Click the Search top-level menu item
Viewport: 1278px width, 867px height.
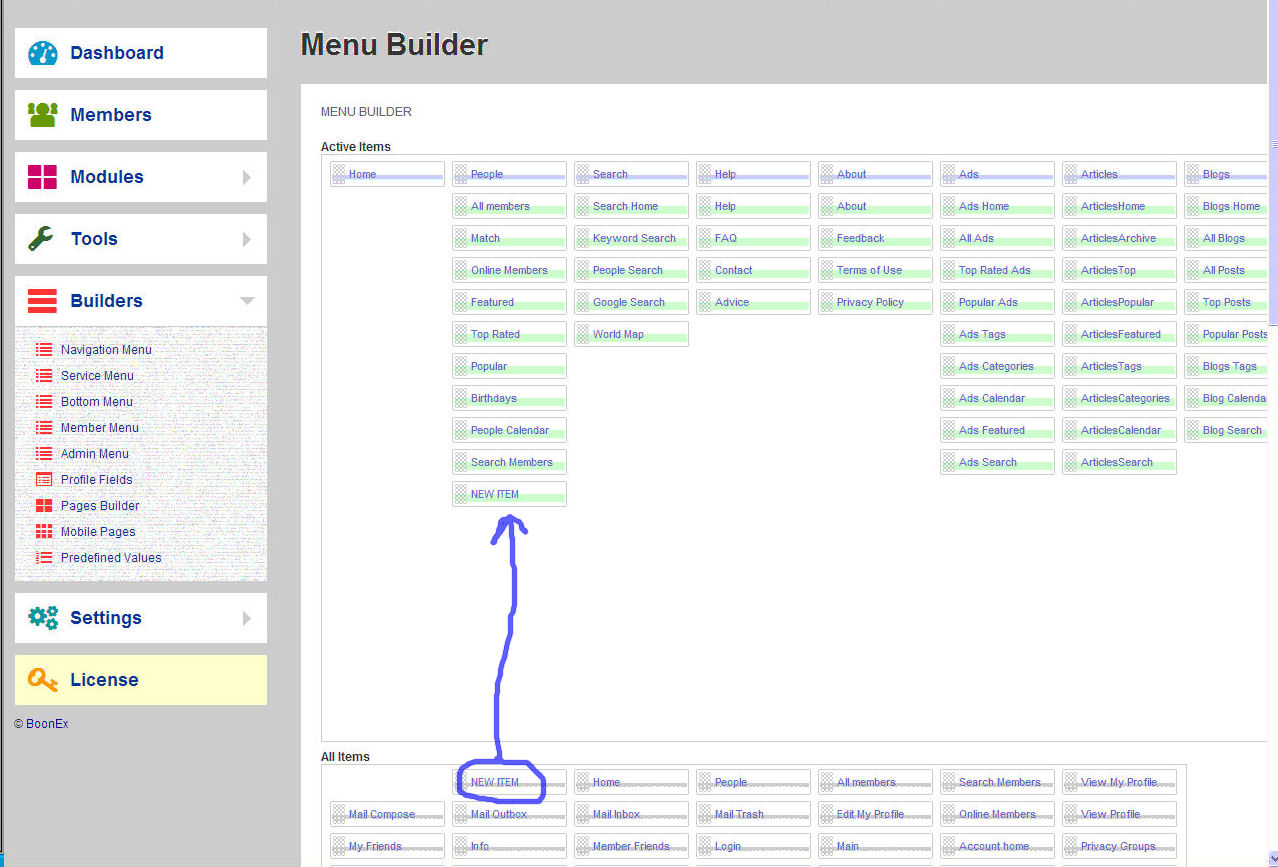[x=631, y=174]
